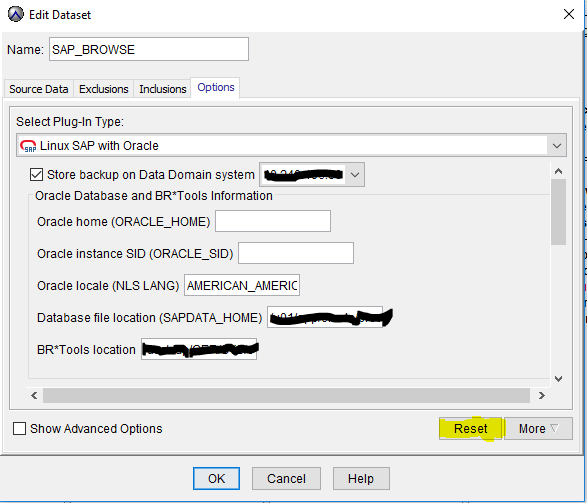Open Help for the dialog
The width and height of the screenshot is (587, 503).
361,478
